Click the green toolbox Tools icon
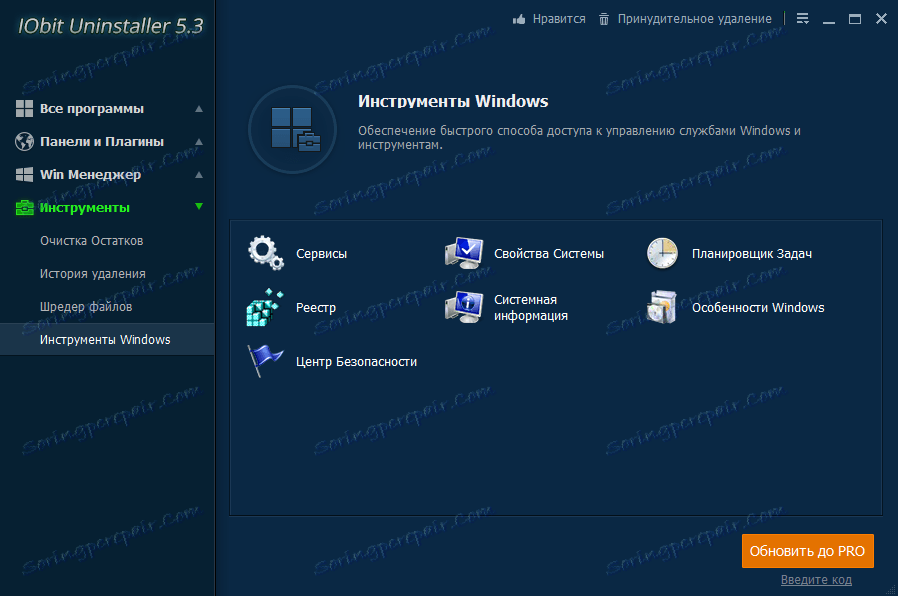Image resolution: width=898 pixels, height=596 pixels. (24, 207)
